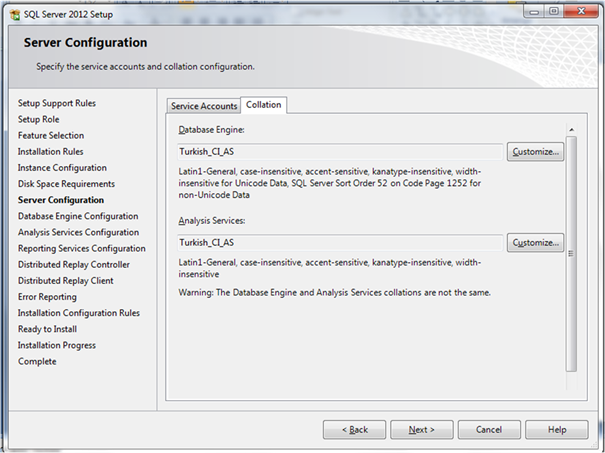This screenshot has height=453, width=605.
Task: Close the SQL Server 2012 Setup window
Action: 581,12
